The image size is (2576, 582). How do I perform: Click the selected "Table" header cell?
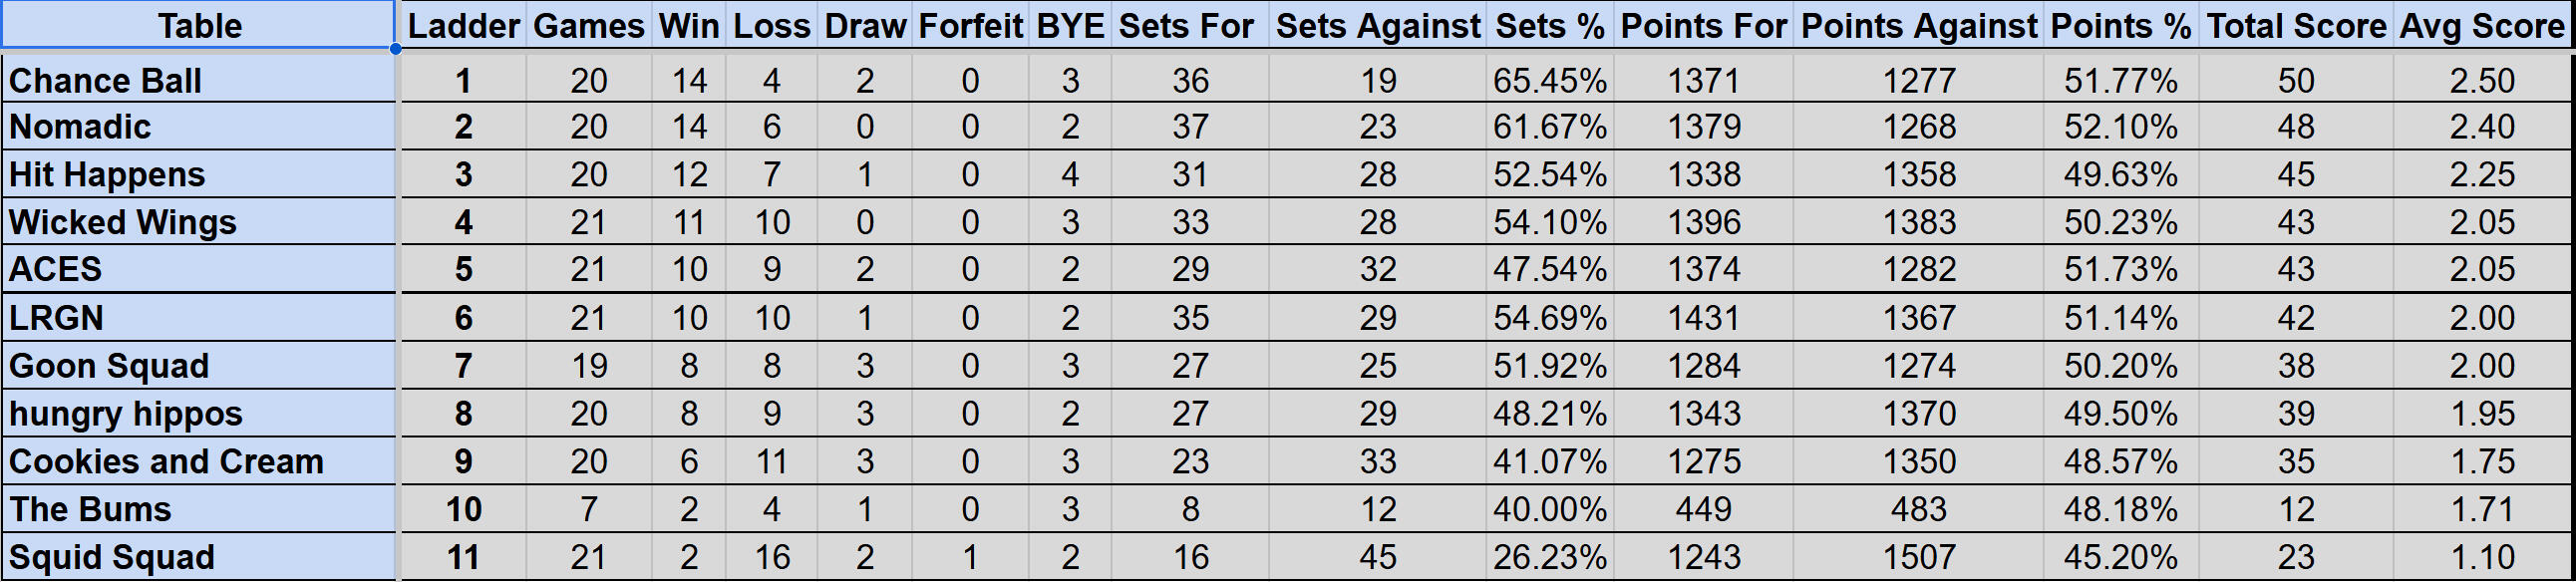click(x=199, y=25)
